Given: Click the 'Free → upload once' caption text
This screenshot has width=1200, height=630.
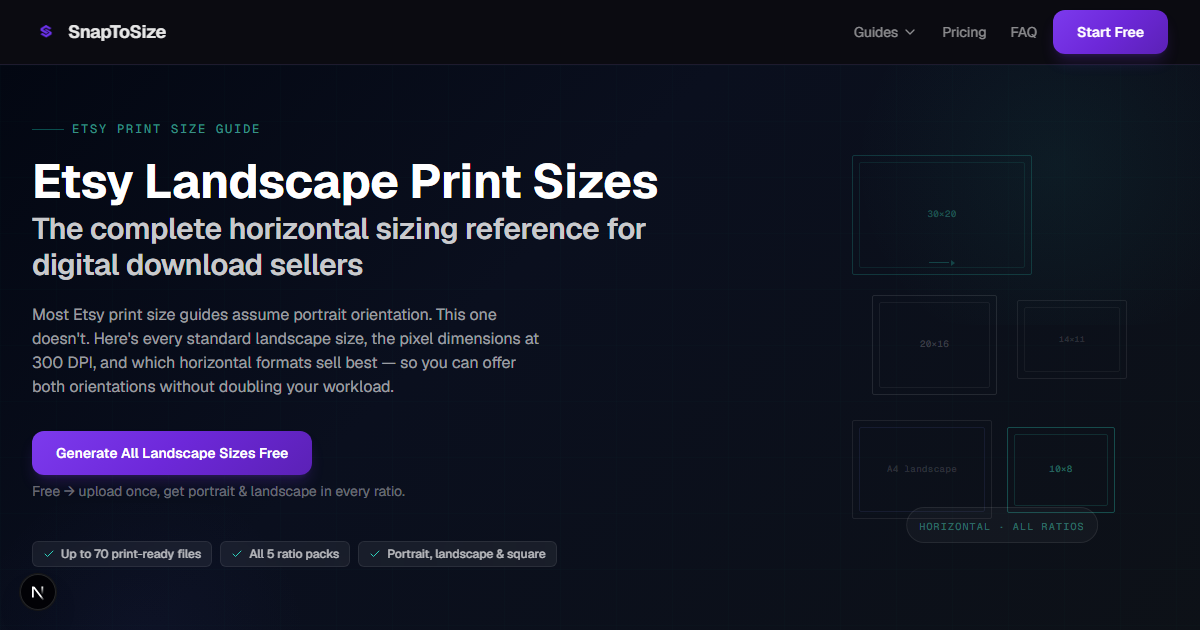Looking at the screenshot, I should pyautogui.click(x=218, y=492).
